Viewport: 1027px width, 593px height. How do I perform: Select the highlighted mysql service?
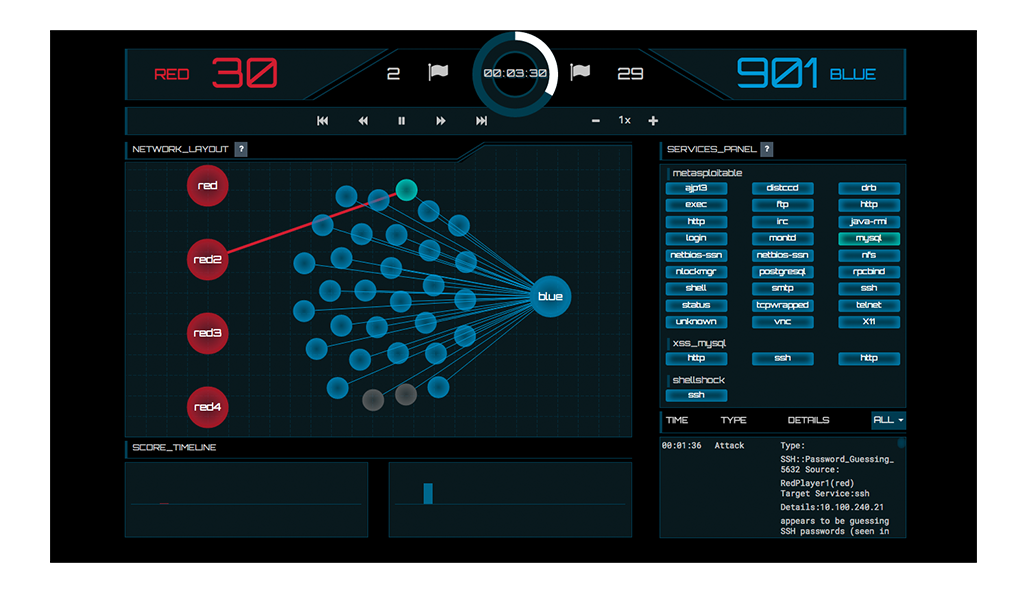[869, 239]
